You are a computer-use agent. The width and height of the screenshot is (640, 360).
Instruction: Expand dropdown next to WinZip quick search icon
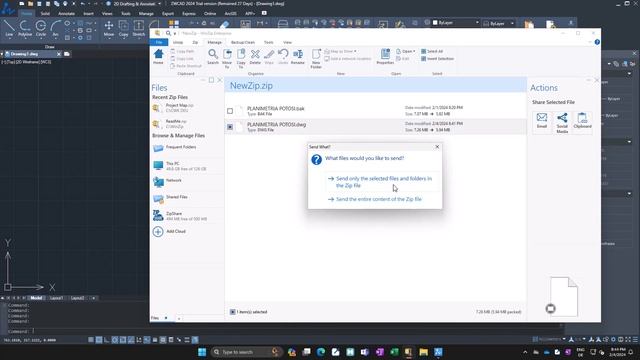click(x=175, y=33)
